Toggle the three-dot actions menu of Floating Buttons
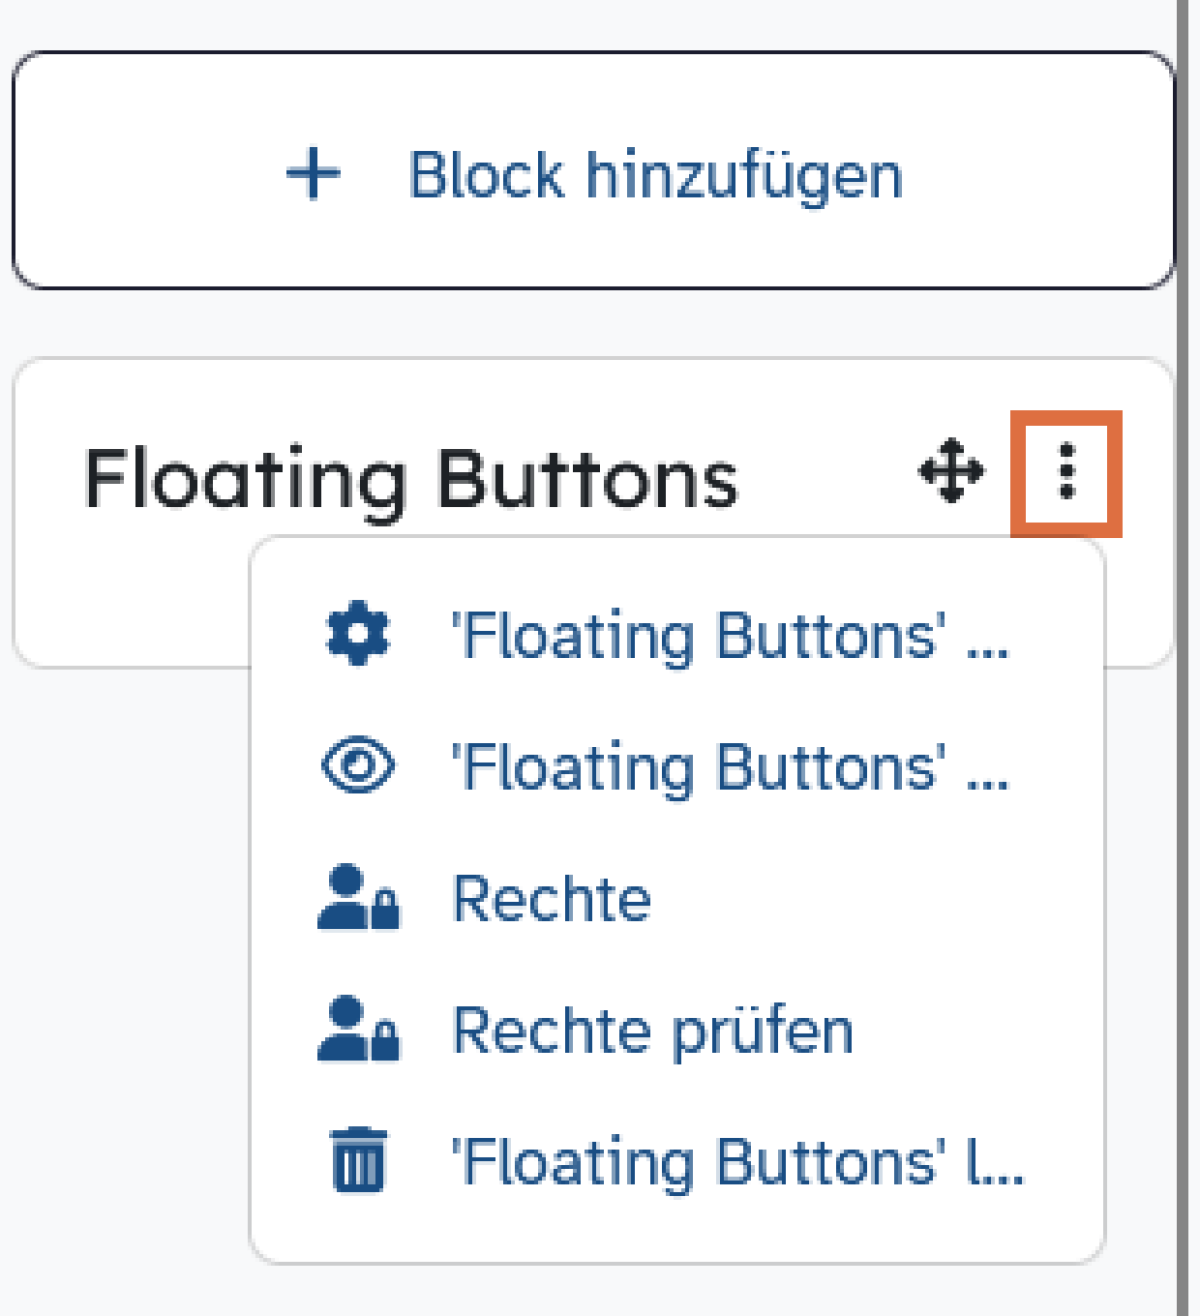 pyautogui.click(x=1066, y=472)
